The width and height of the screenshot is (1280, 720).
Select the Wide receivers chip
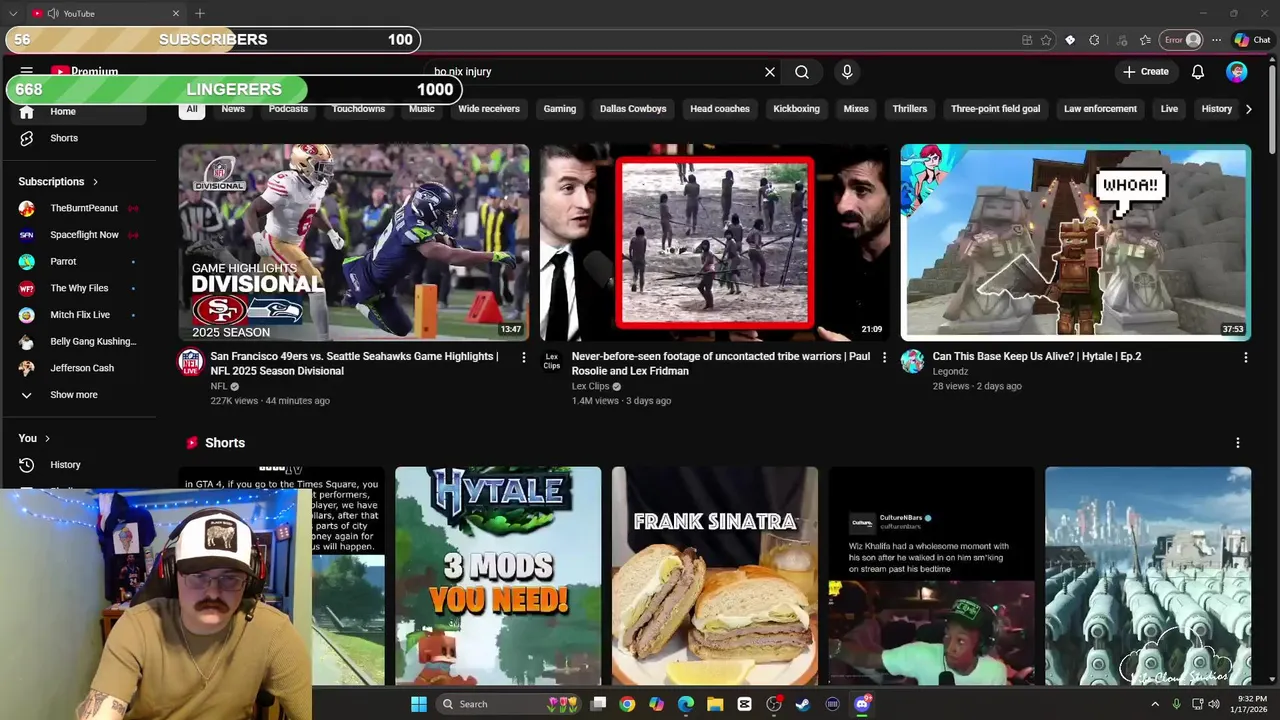point(489,109)
